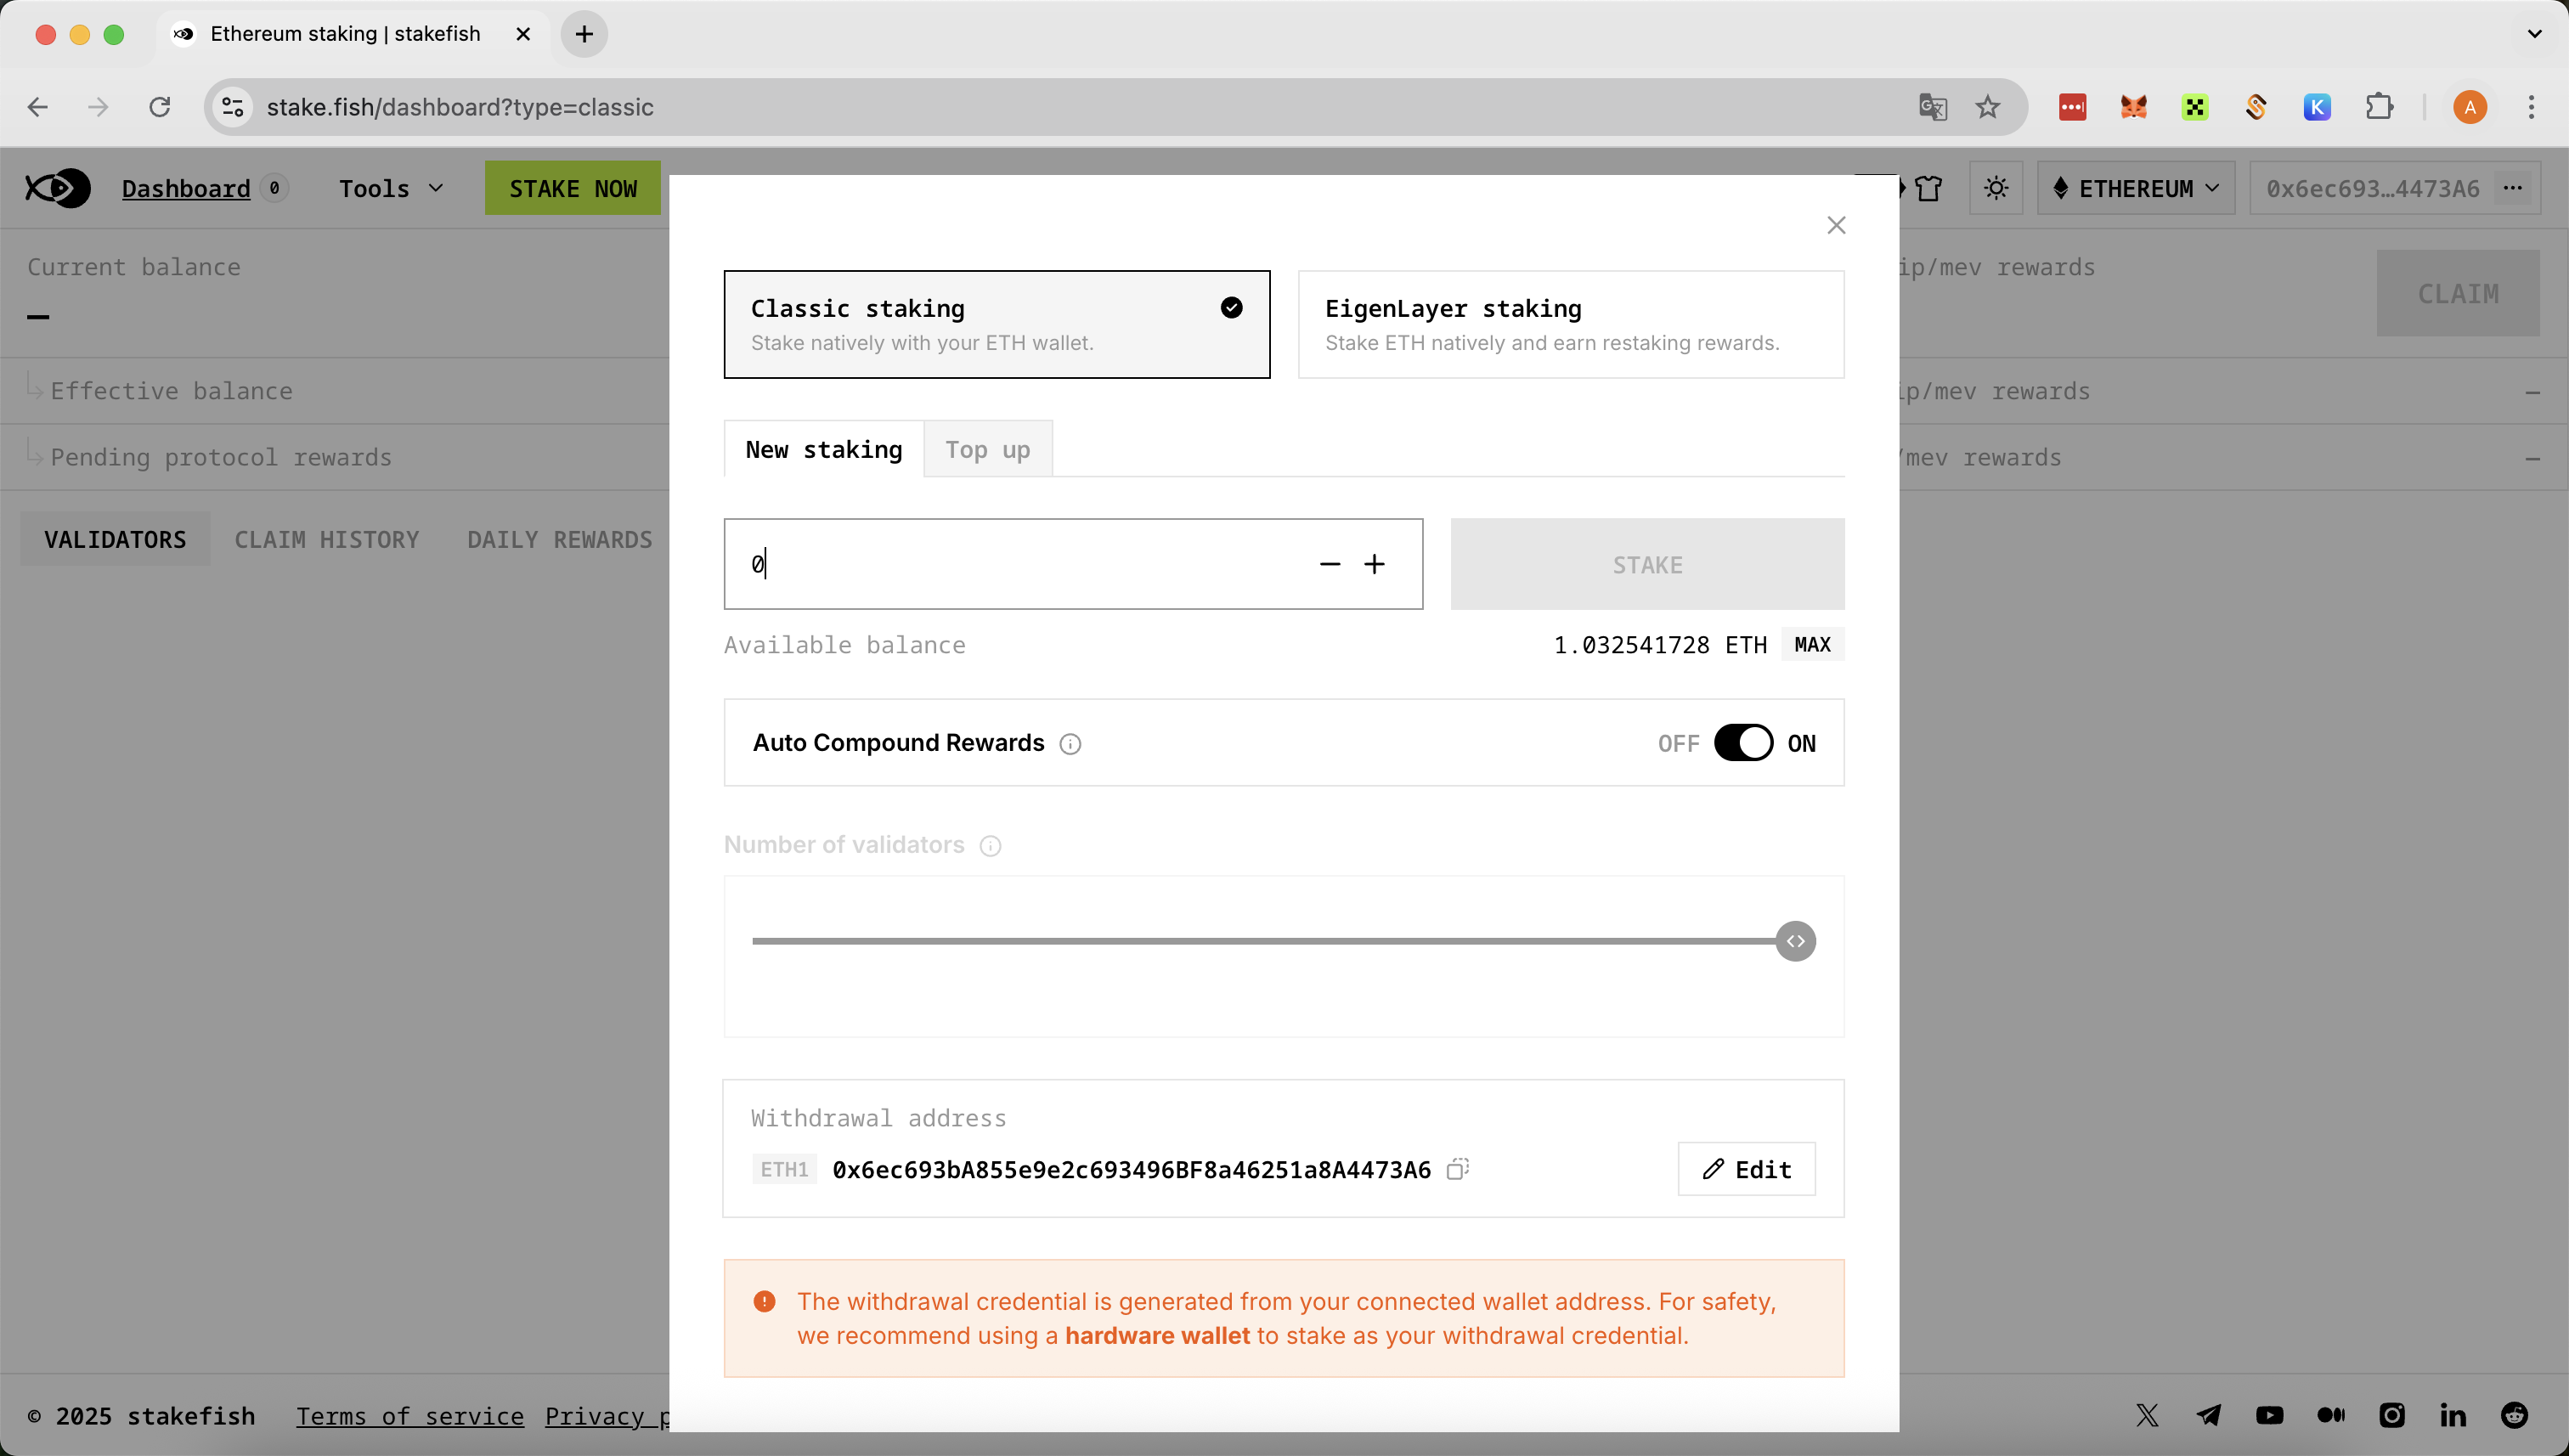Image resolution: width=2569 pixels, height=1456 pixels.
Task: Open the LinkedIn social link
Action: [2453, 1415]
